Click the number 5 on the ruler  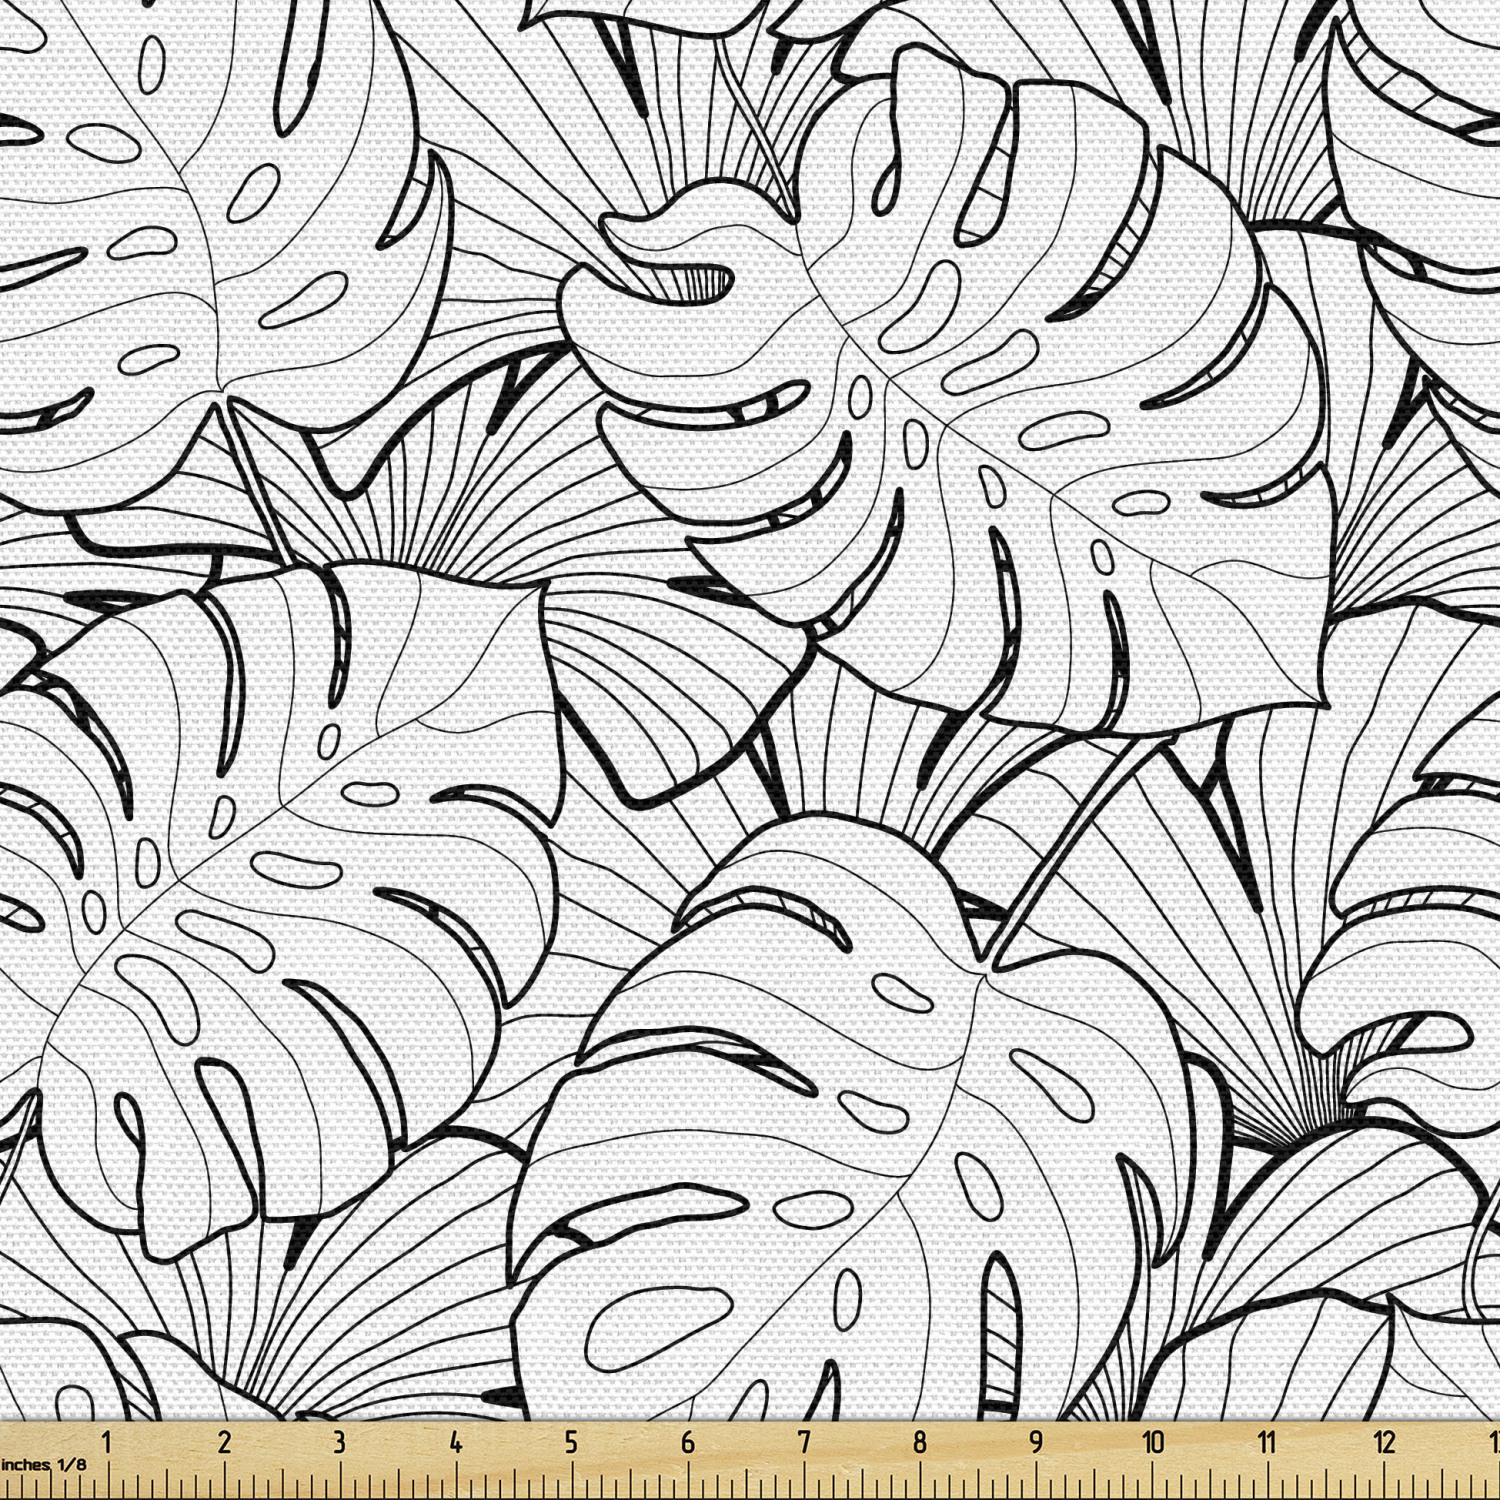[x=572, y=1443]
